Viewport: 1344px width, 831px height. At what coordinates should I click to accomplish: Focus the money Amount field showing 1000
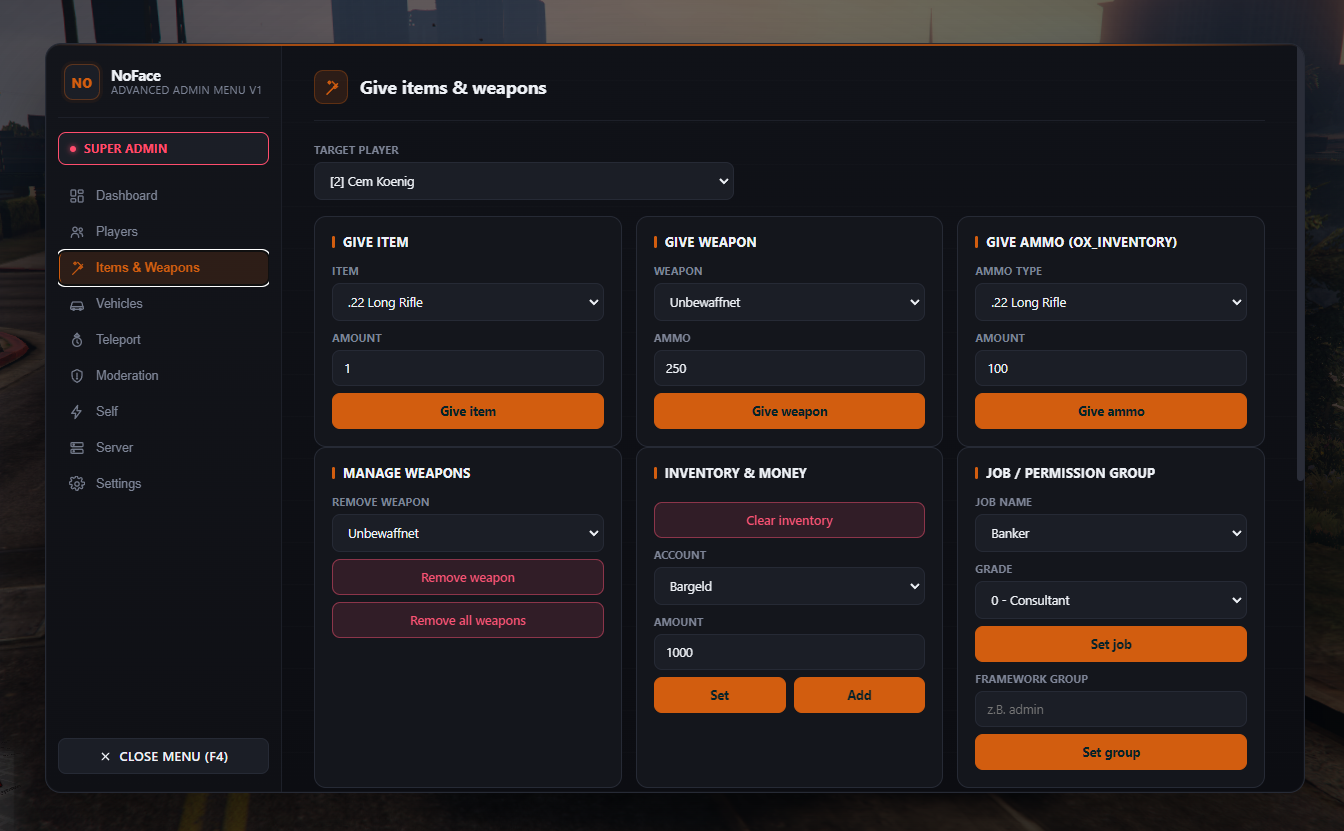(789, 652)
